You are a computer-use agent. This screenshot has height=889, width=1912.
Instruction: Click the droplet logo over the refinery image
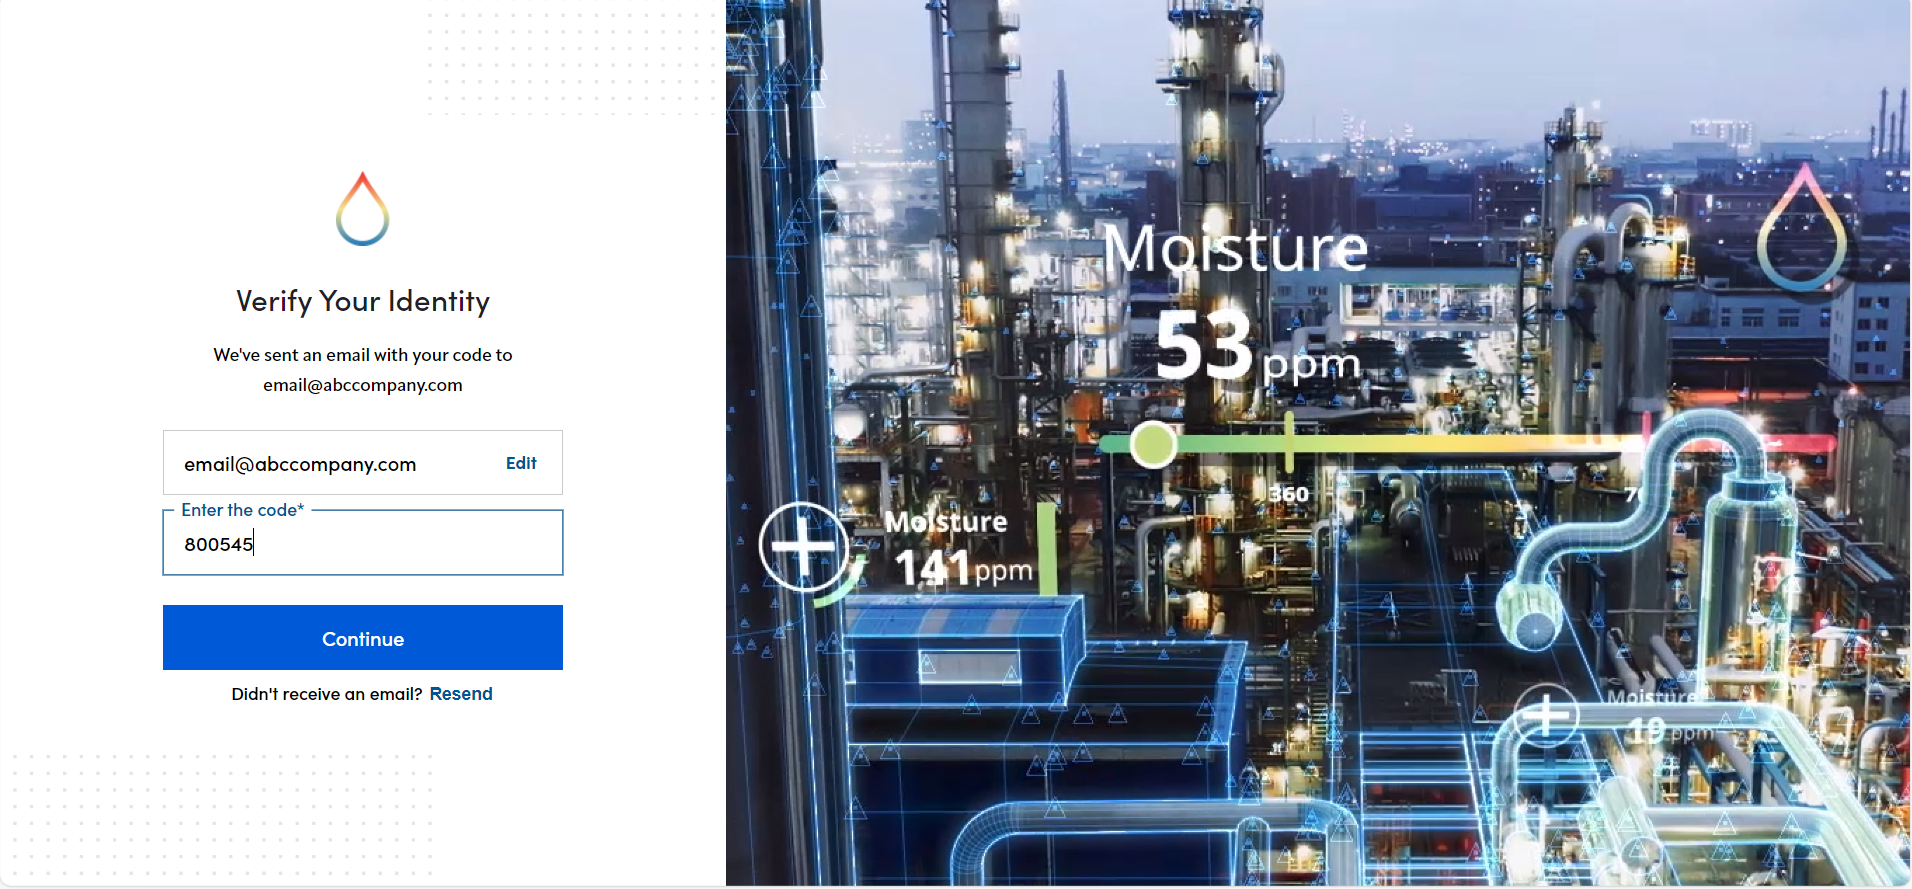point(1801,230)
